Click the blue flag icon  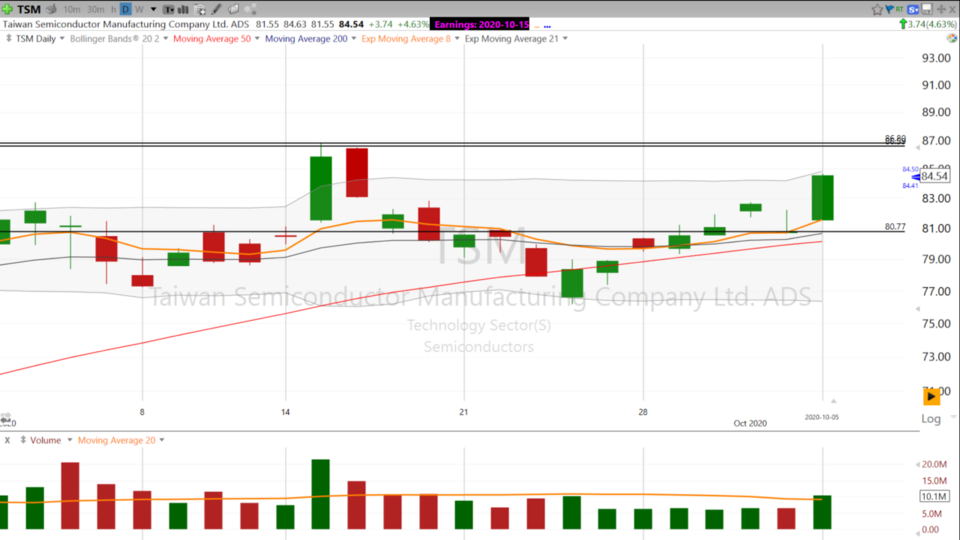coord(889,9)
